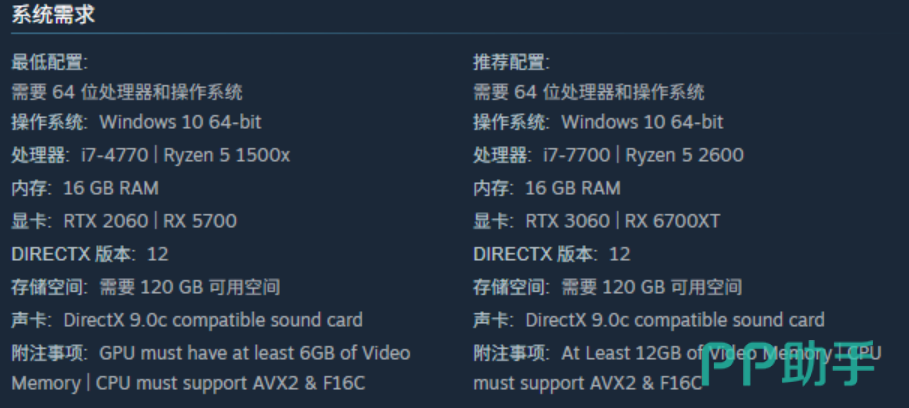
Task: Click the minimum processor line with i7-4770
Action: point(151,155)
